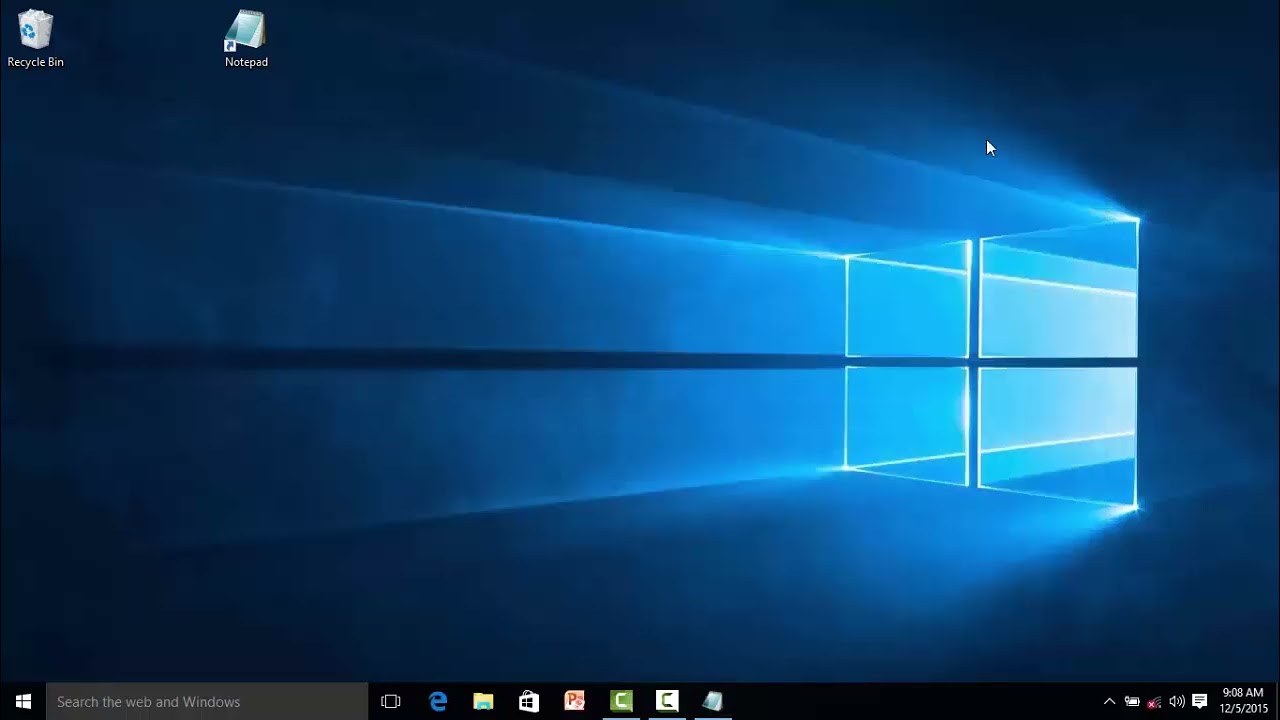The height and width of the screenshot is (720, 1280).
Task: Open the Action Center notifications icon
Action: coord(1200,701)
